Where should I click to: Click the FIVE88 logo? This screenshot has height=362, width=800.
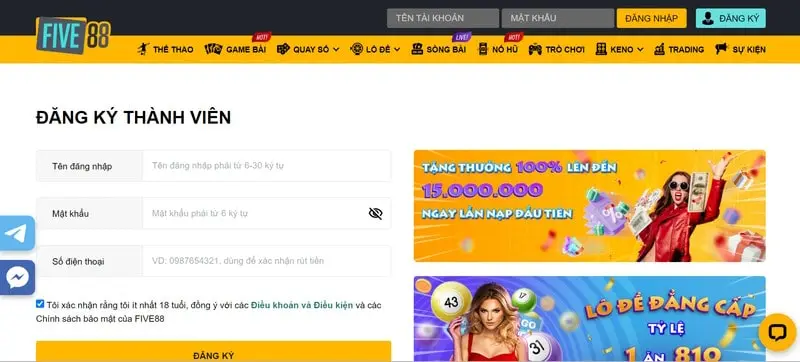pyautogui.click(x=73, y=35)
